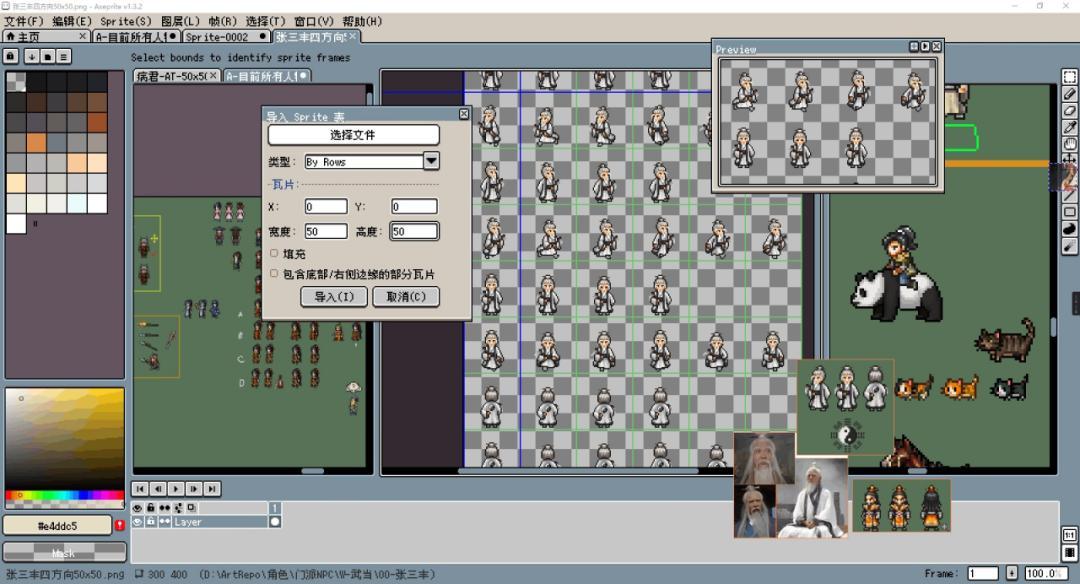The height and width of the screenshot is (584, 1080).
Task: Open the 图层(L) menu
Action: coord(180,21)
